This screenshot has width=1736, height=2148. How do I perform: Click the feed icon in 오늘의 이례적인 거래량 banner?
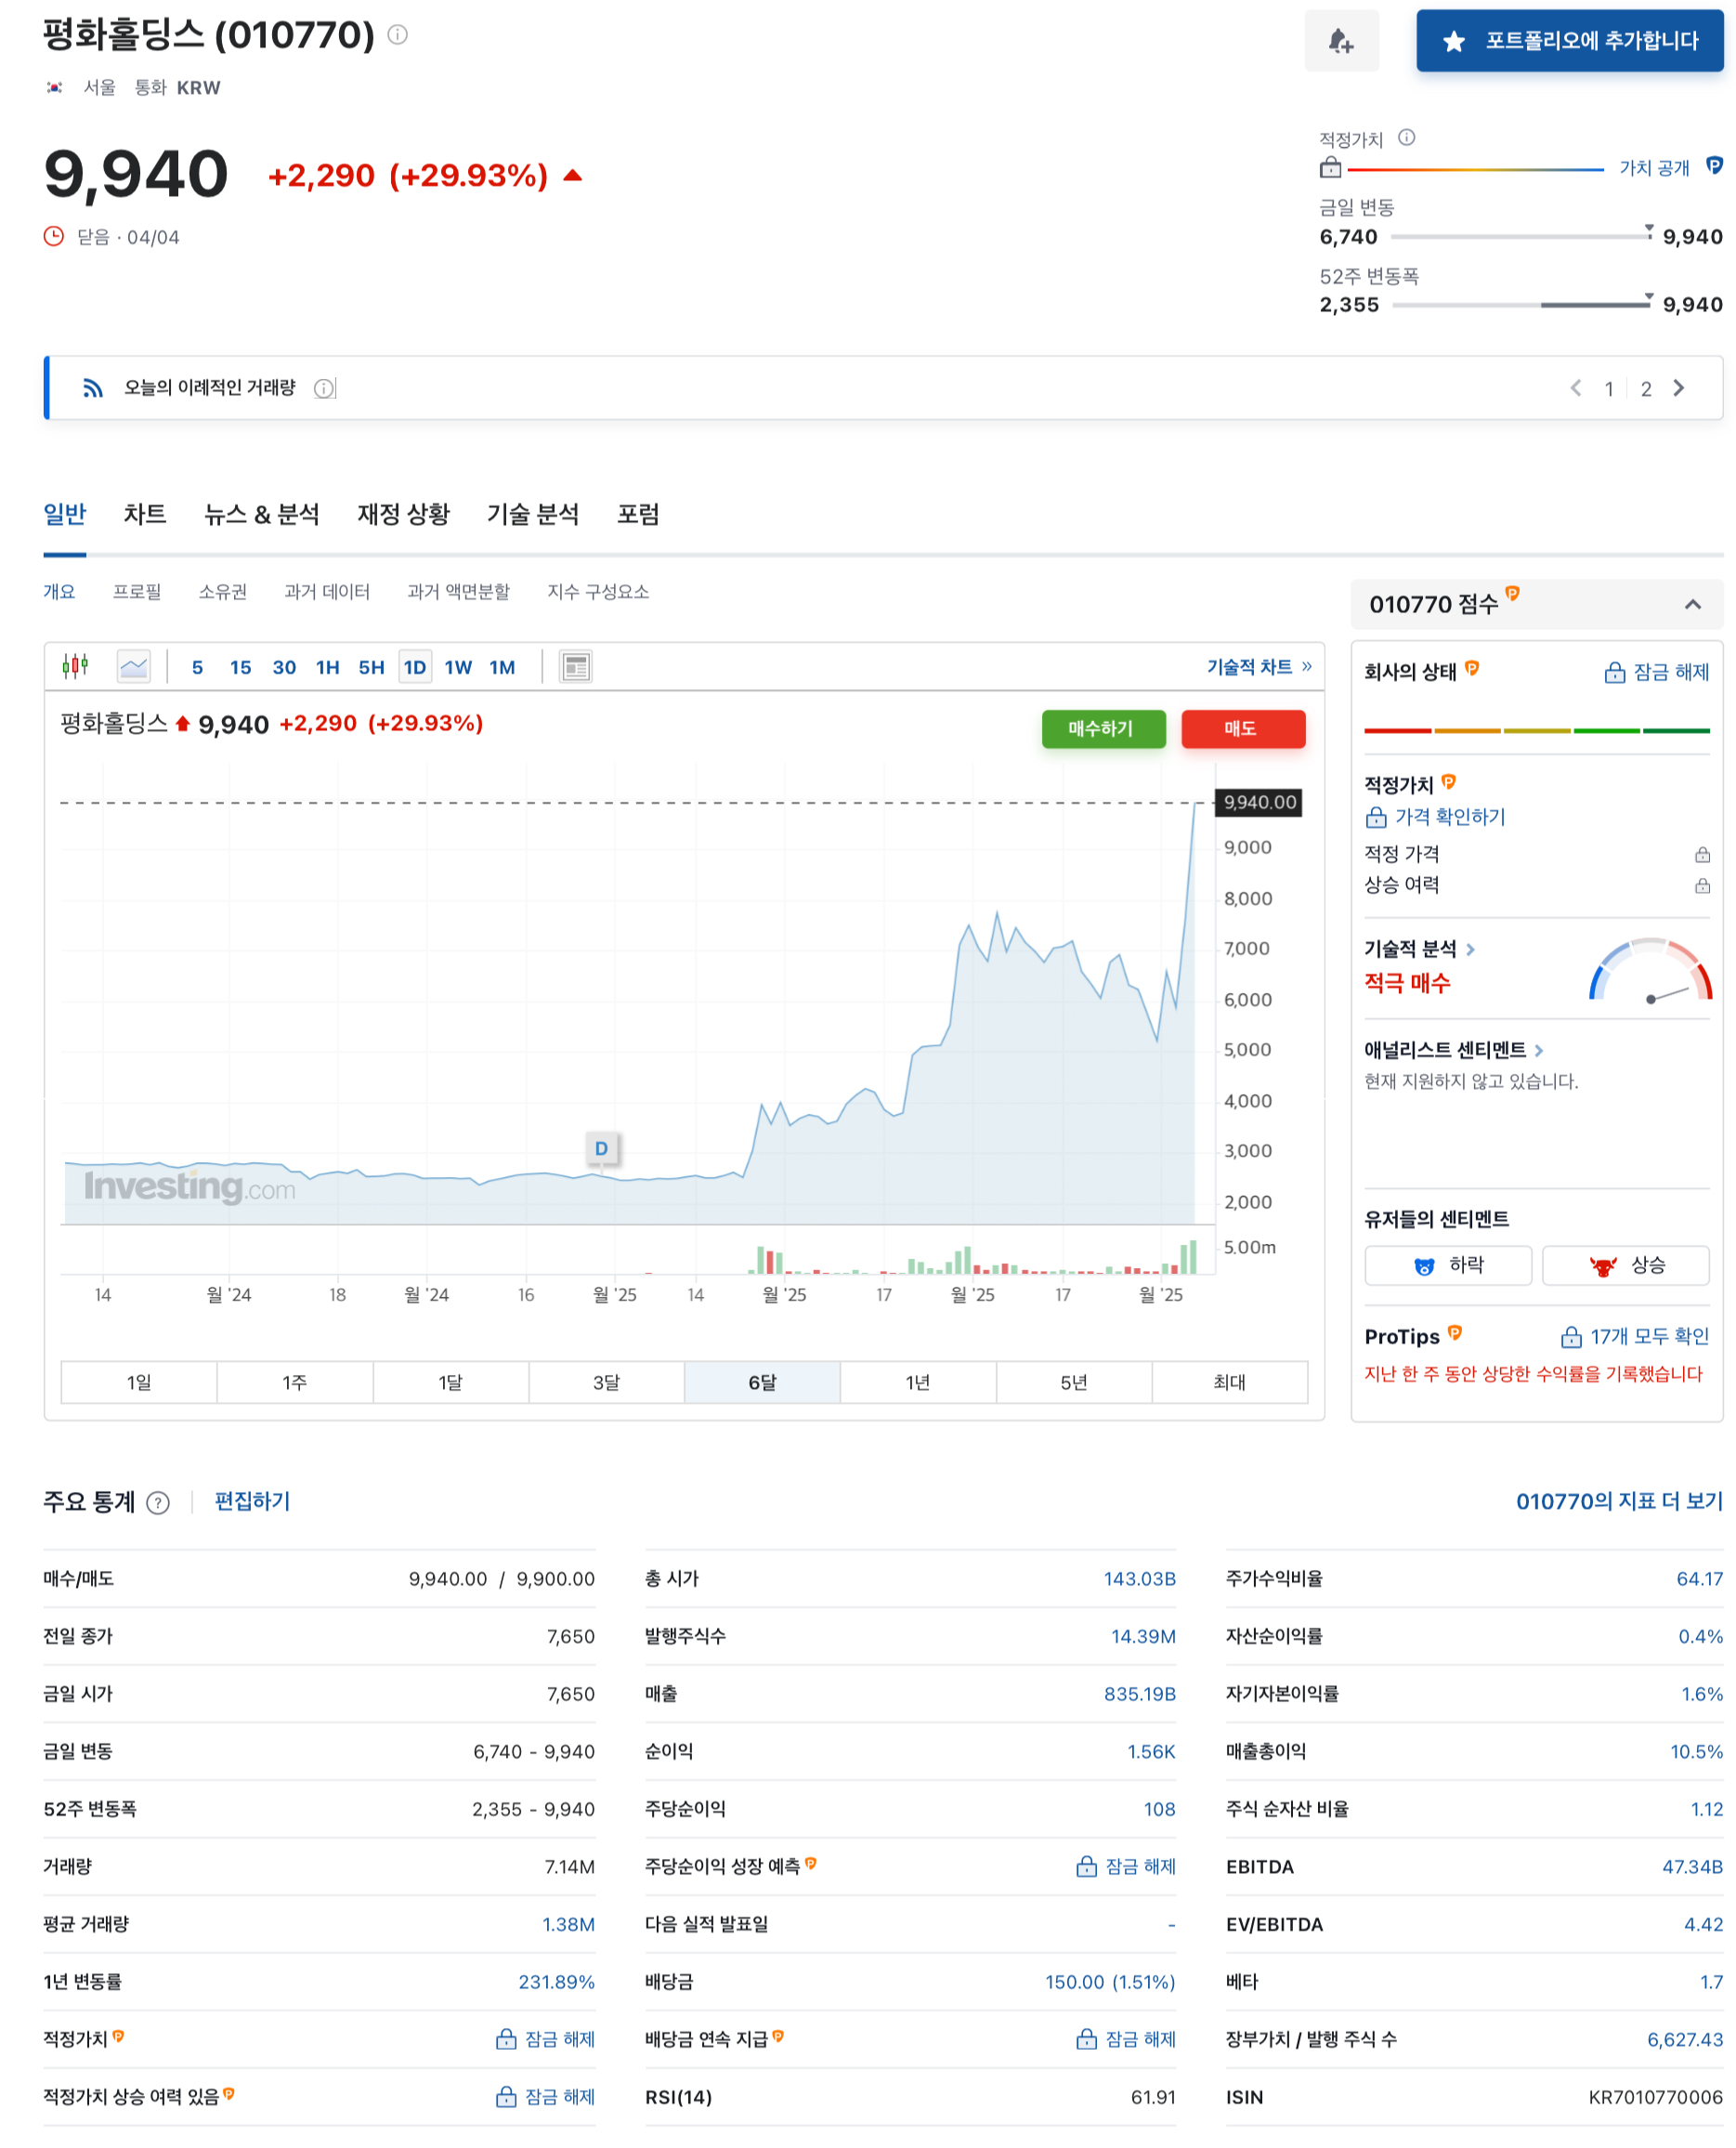93,388
